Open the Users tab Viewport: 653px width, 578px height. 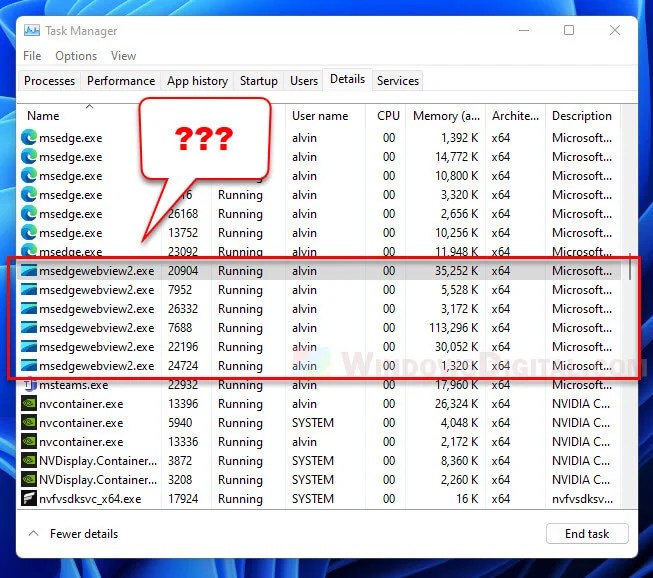304,81
